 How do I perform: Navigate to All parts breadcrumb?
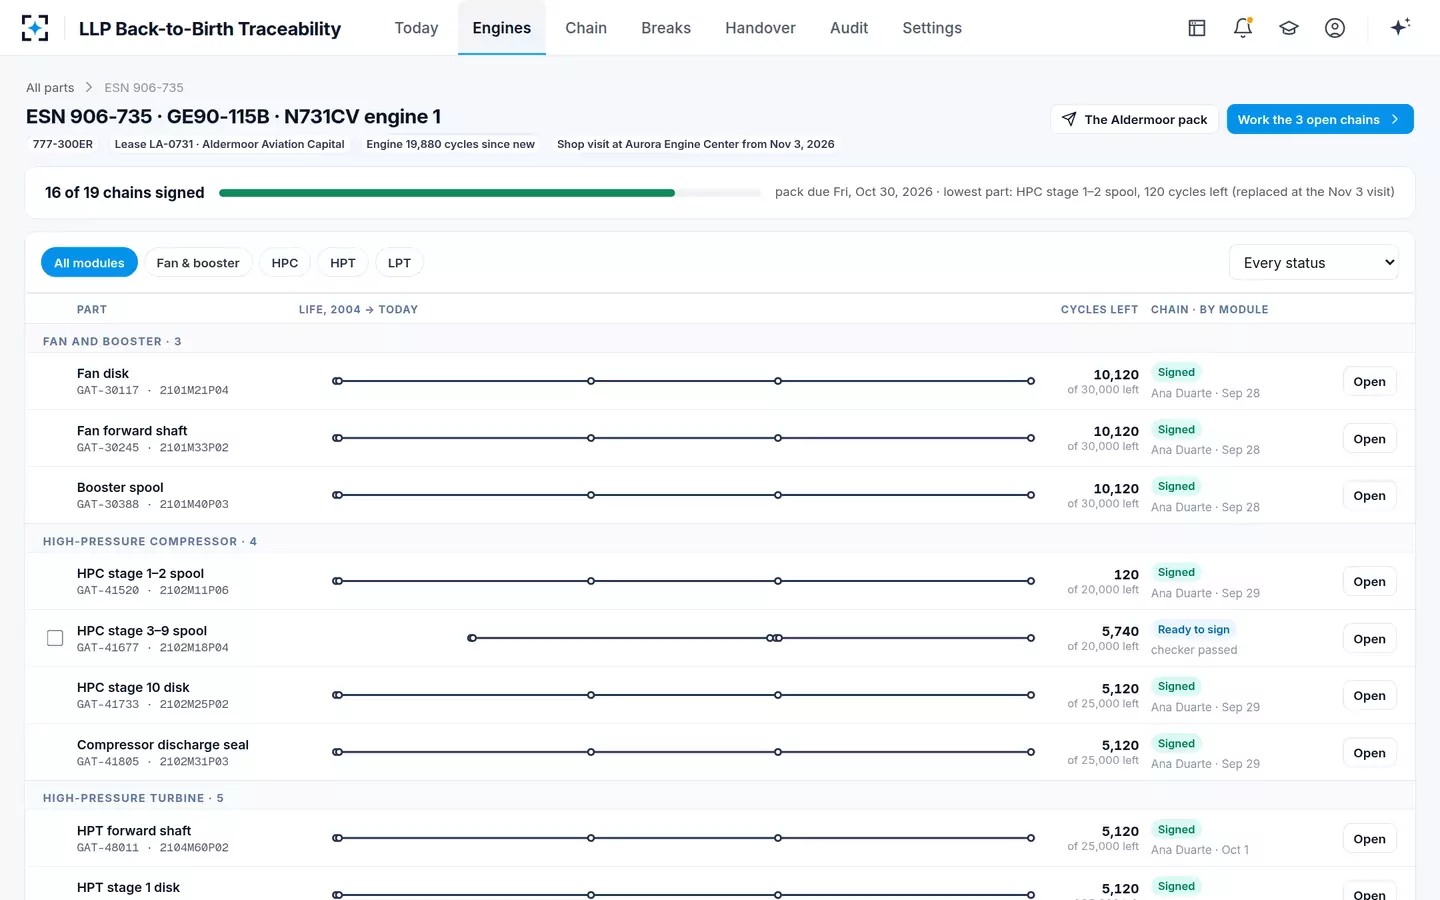[x=50, y=87]
